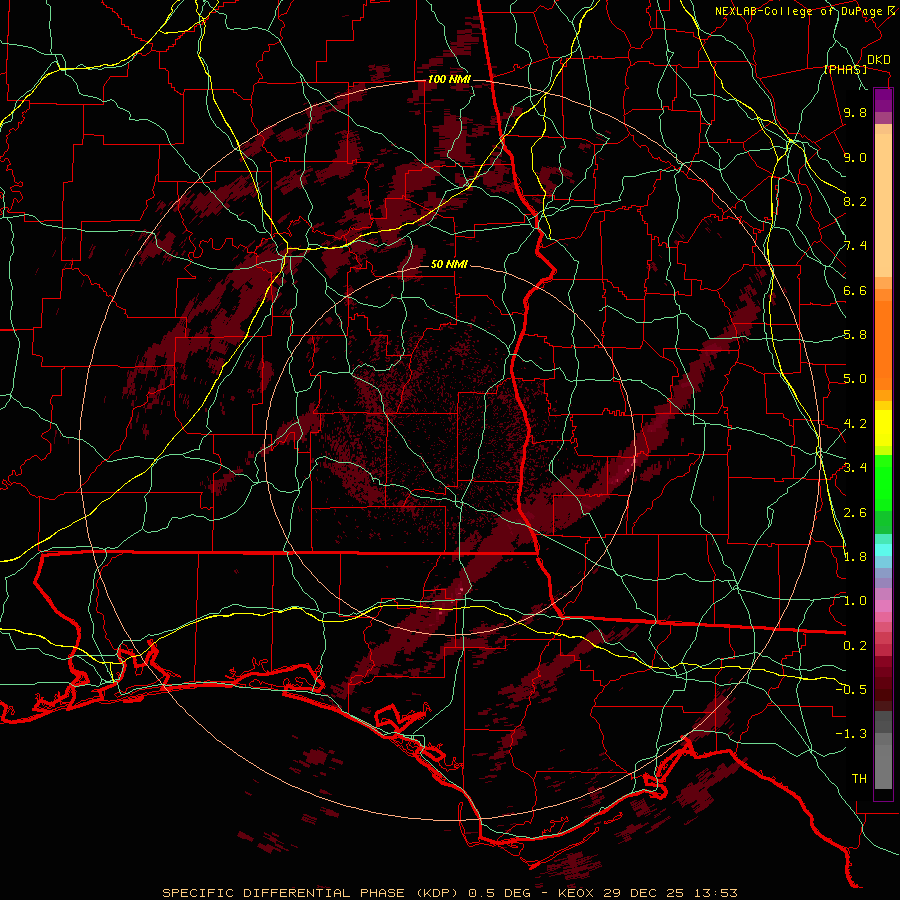Viewport: 900px width, 900px height.
Task: Click the TH threshold label on the scale
Action: pos(859,778)
